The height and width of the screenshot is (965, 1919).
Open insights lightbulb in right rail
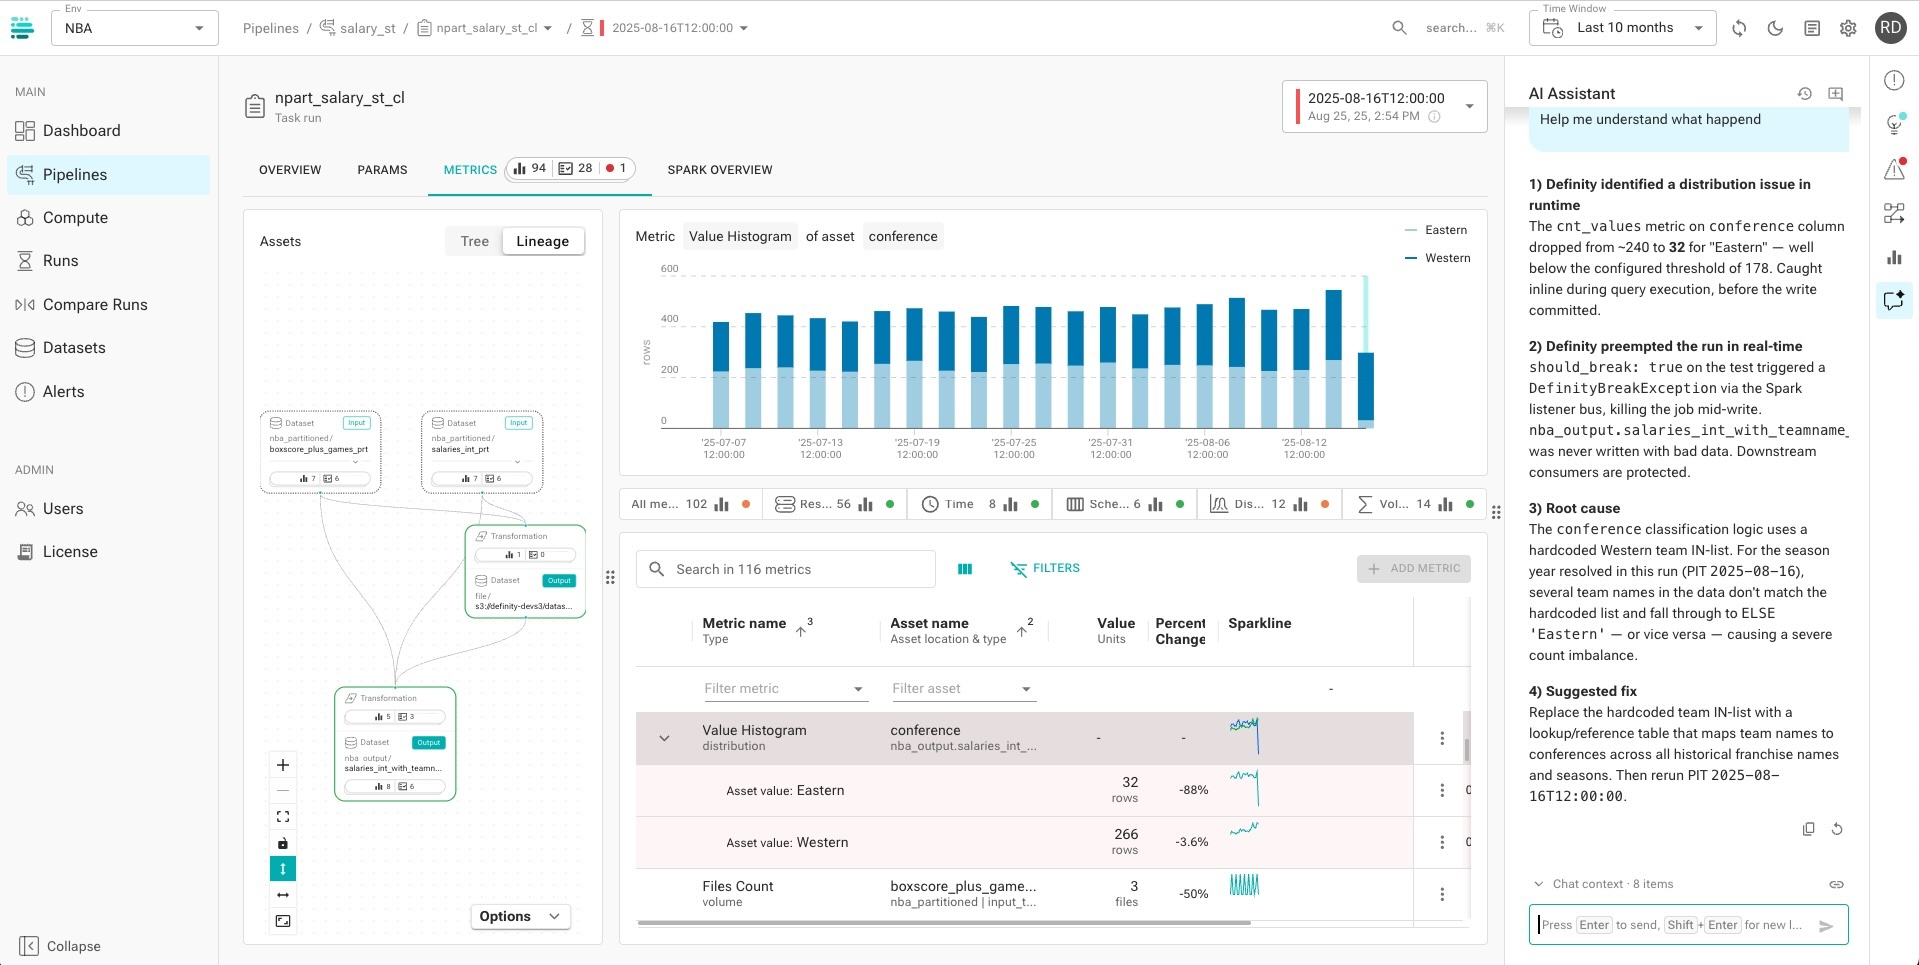click(1894, 124)
